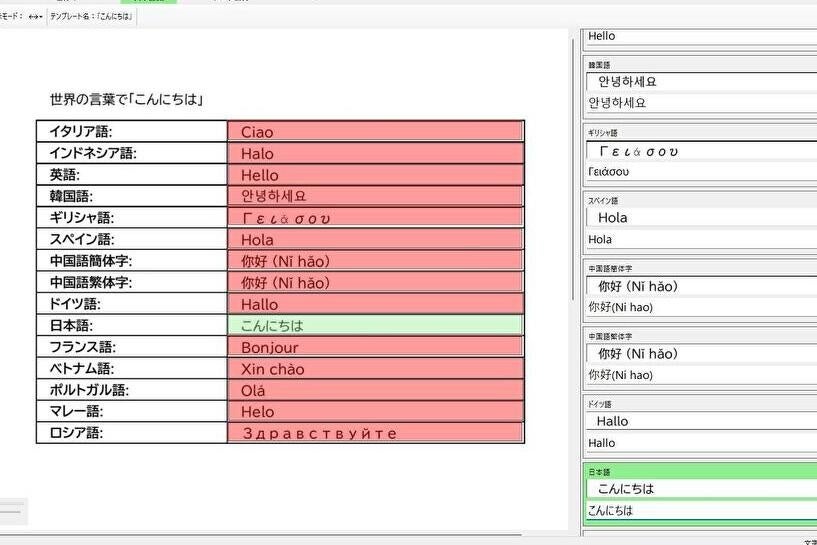Focus the 韓国語 input in side panel
The image size is (817, 545).
tap(701, 81)
